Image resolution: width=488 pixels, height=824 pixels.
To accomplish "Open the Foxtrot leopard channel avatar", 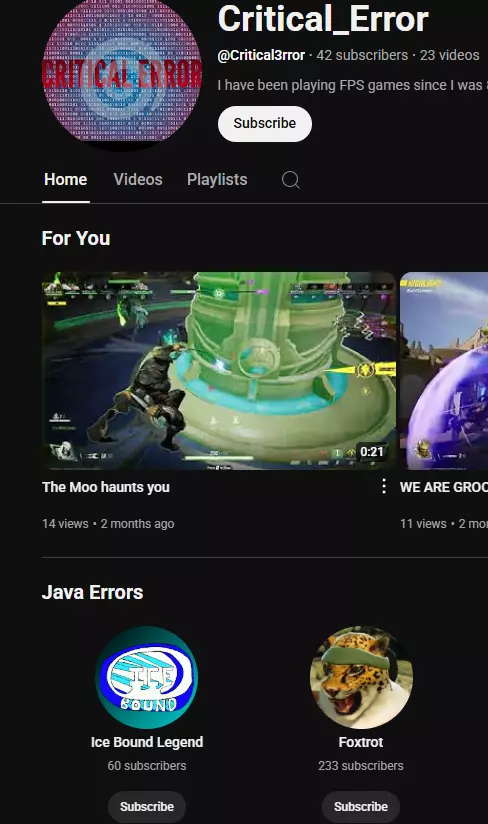I will (x=361, y=677).
